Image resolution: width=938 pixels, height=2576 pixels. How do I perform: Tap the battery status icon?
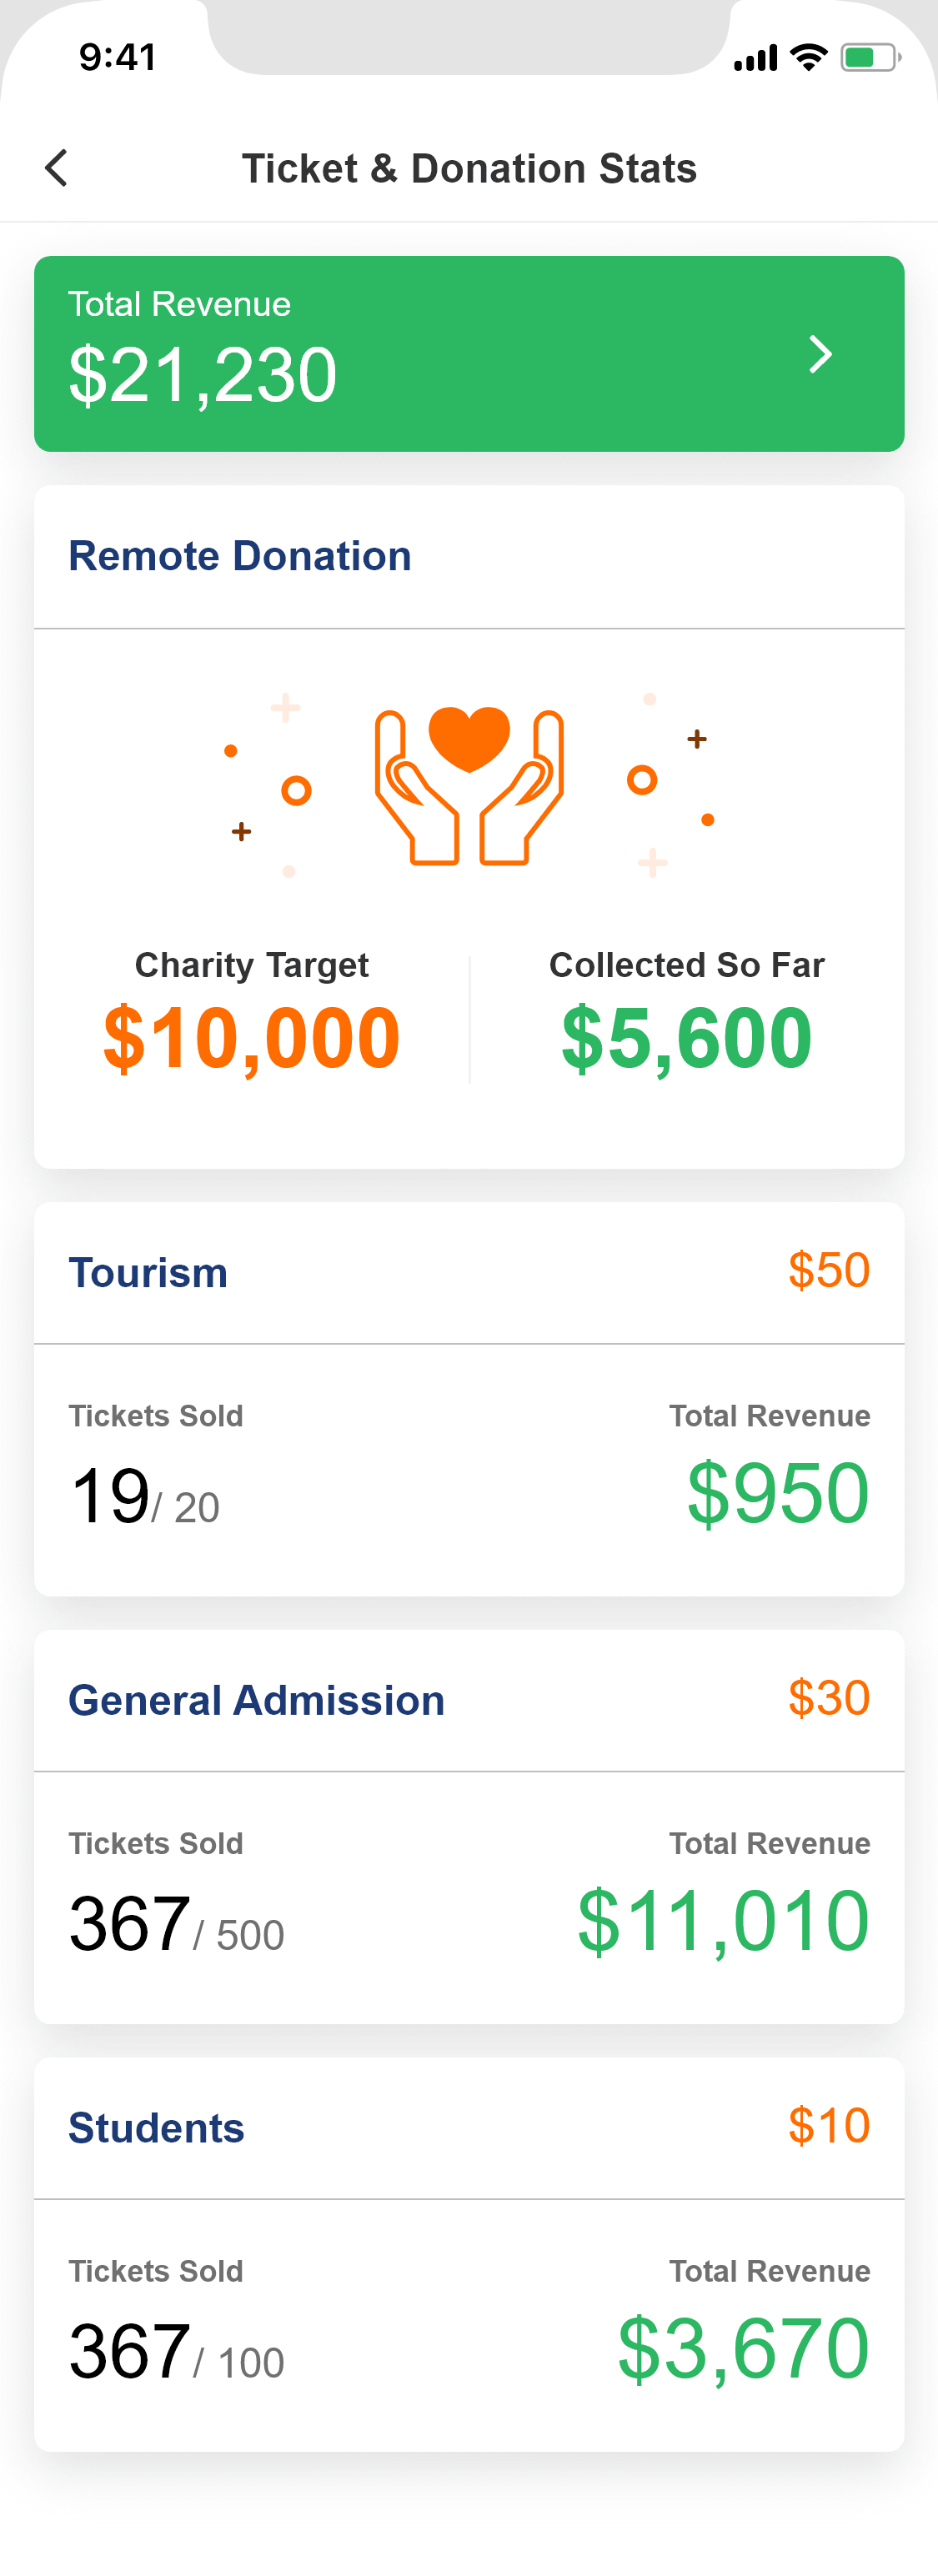pyautogui.click(x=871, y=57)
